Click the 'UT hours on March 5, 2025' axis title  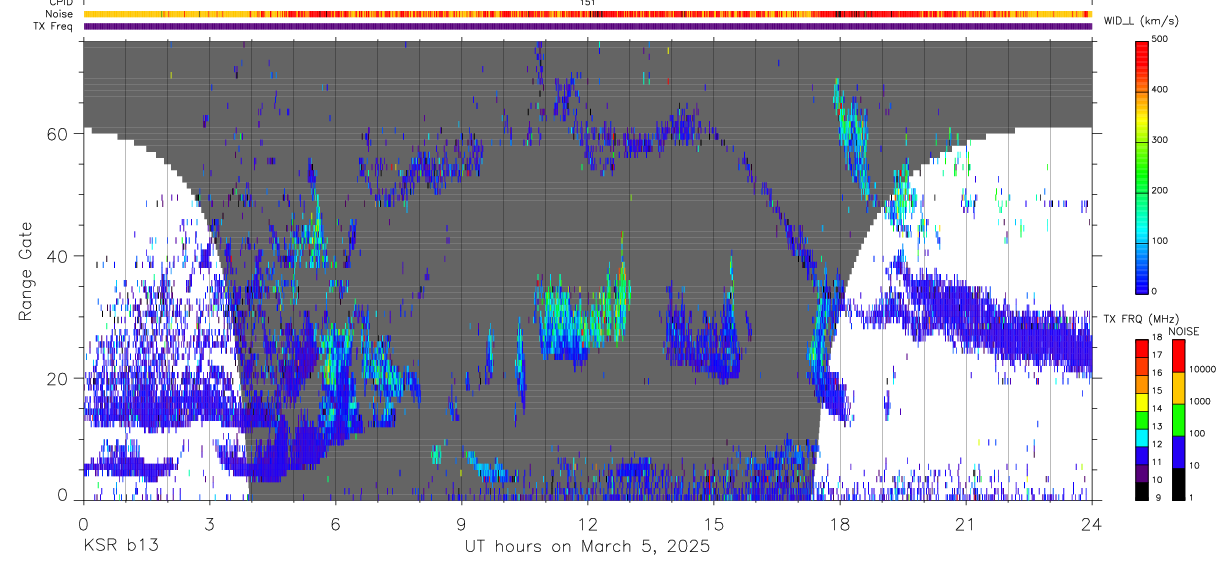pos(587,546)
